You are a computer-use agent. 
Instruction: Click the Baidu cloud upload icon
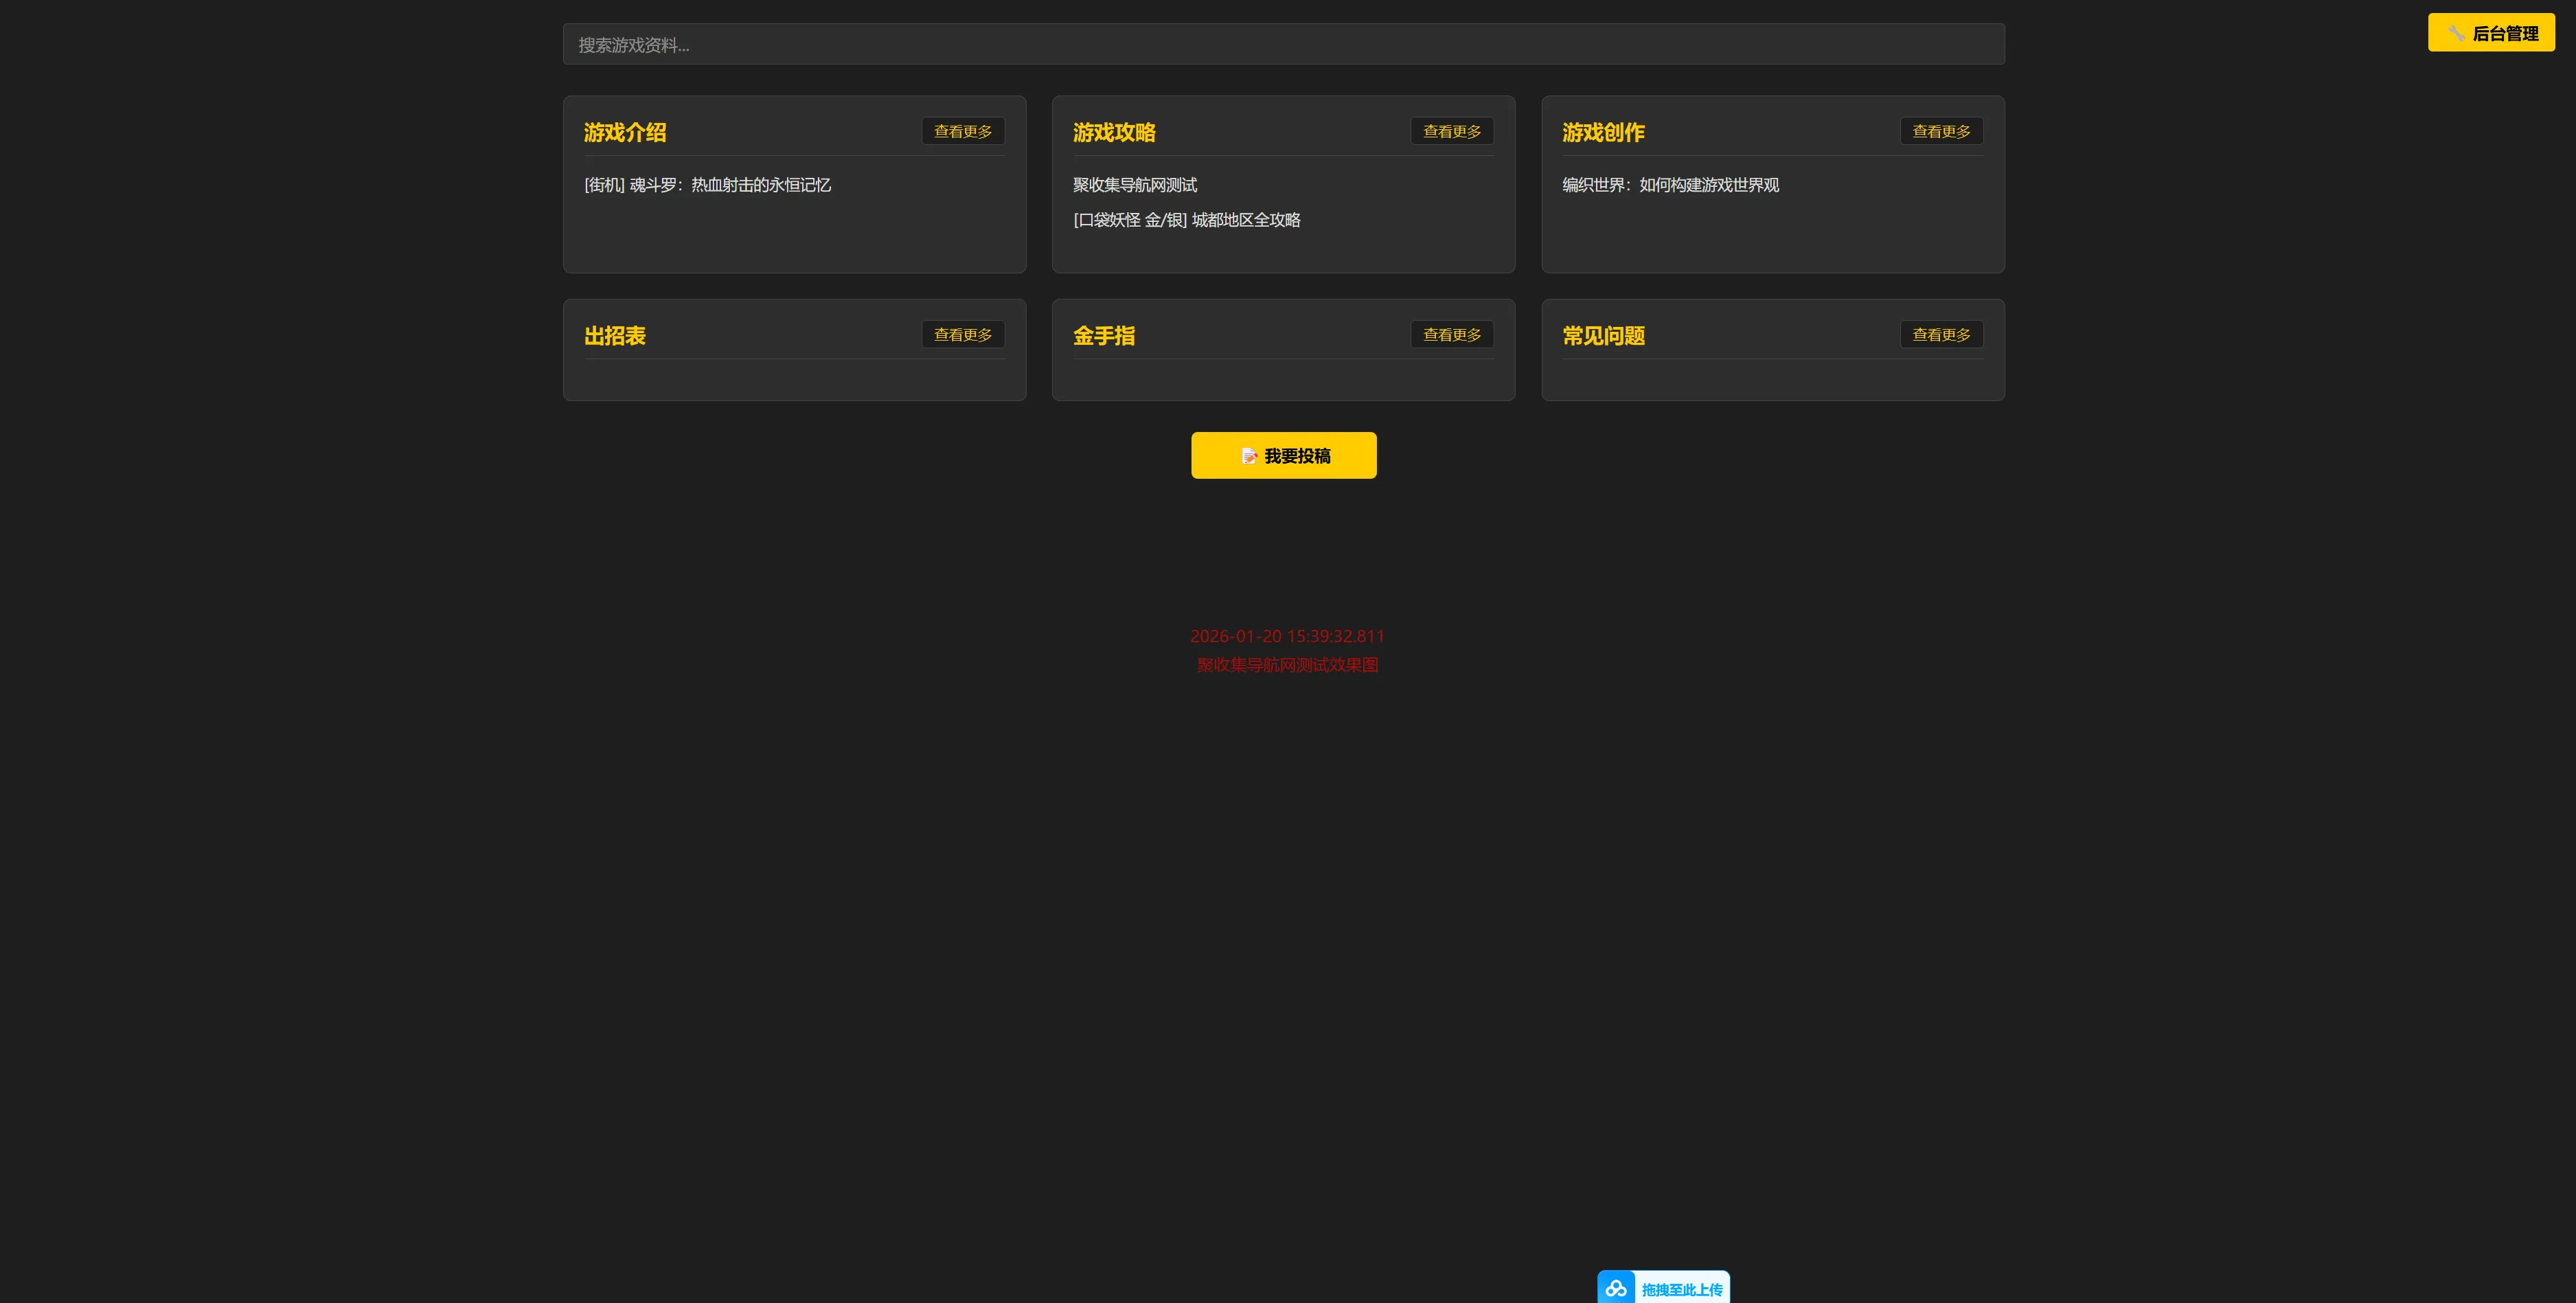(x=1616, y=1289)
